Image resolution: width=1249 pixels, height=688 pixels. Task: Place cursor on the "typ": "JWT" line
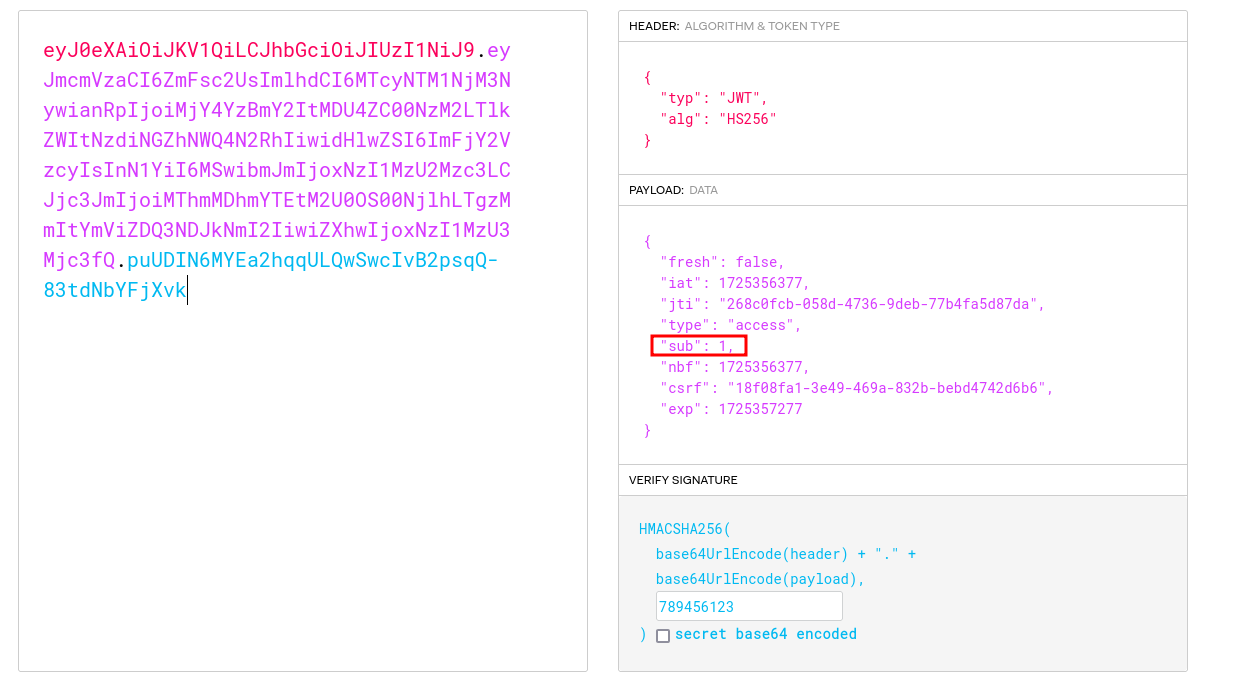(714, 98)
